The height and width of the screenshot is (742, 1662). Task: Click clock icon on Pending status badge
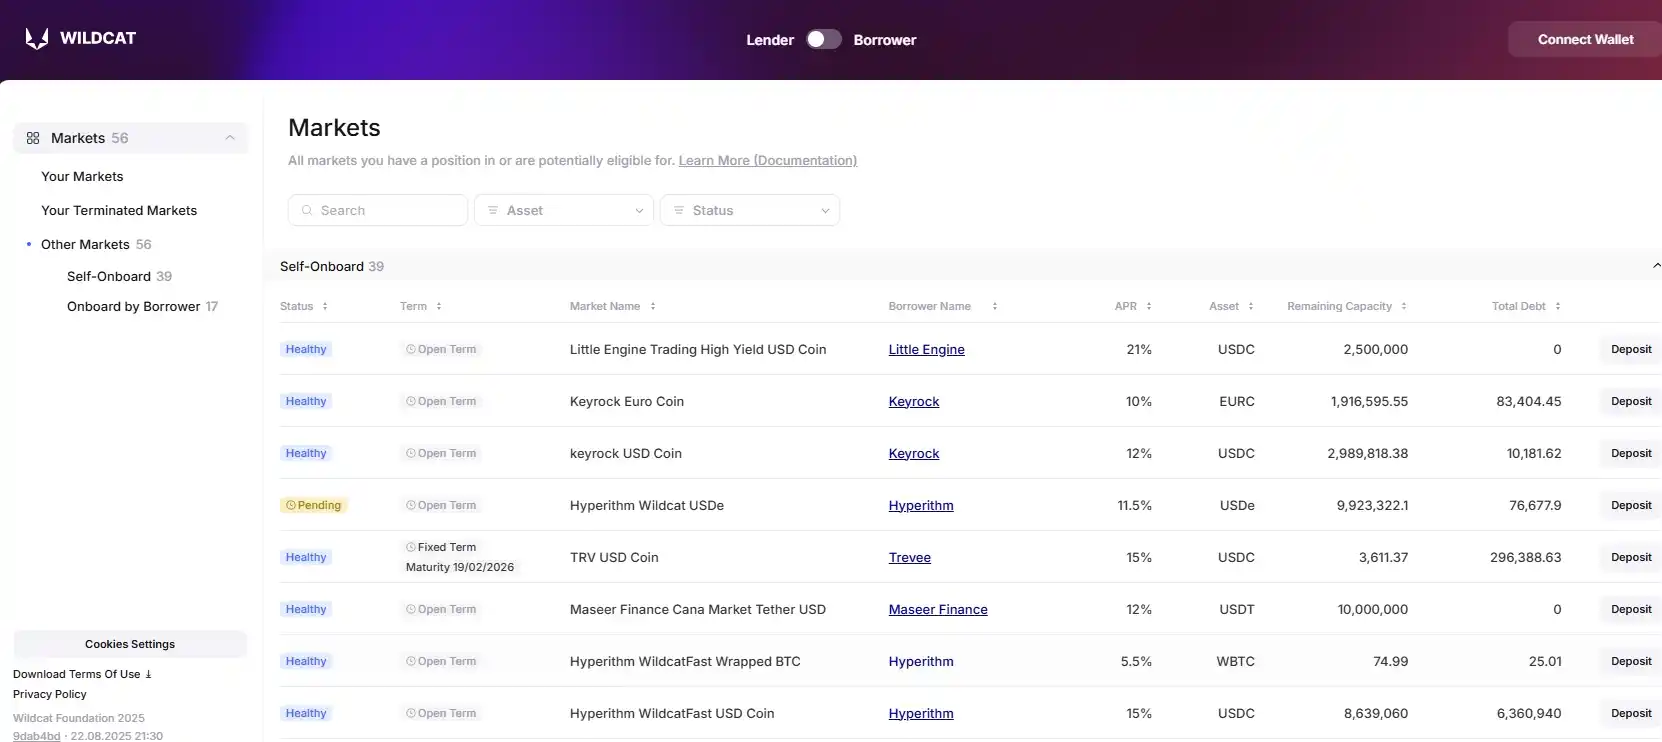tap(291, 505)
